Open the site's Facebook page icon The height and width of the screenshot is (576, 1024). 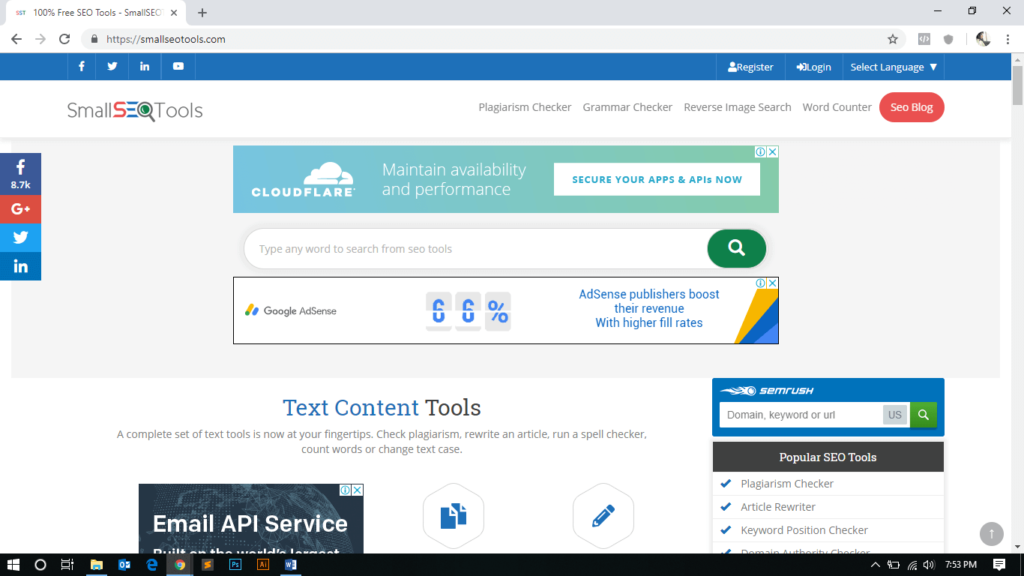click(x=81, y=66)
